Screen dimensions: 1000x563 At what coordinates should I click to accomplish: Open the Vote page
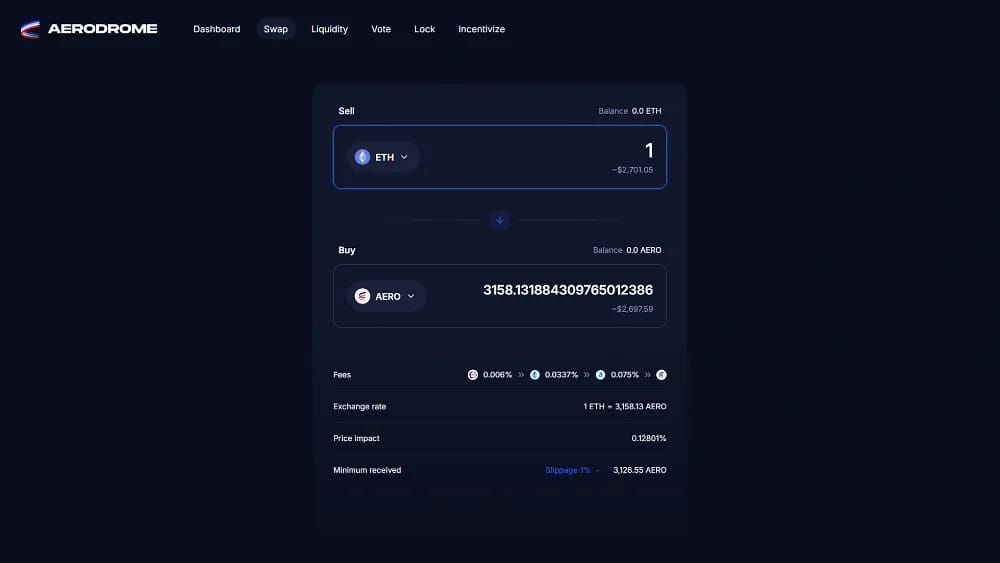coord(381,29)
